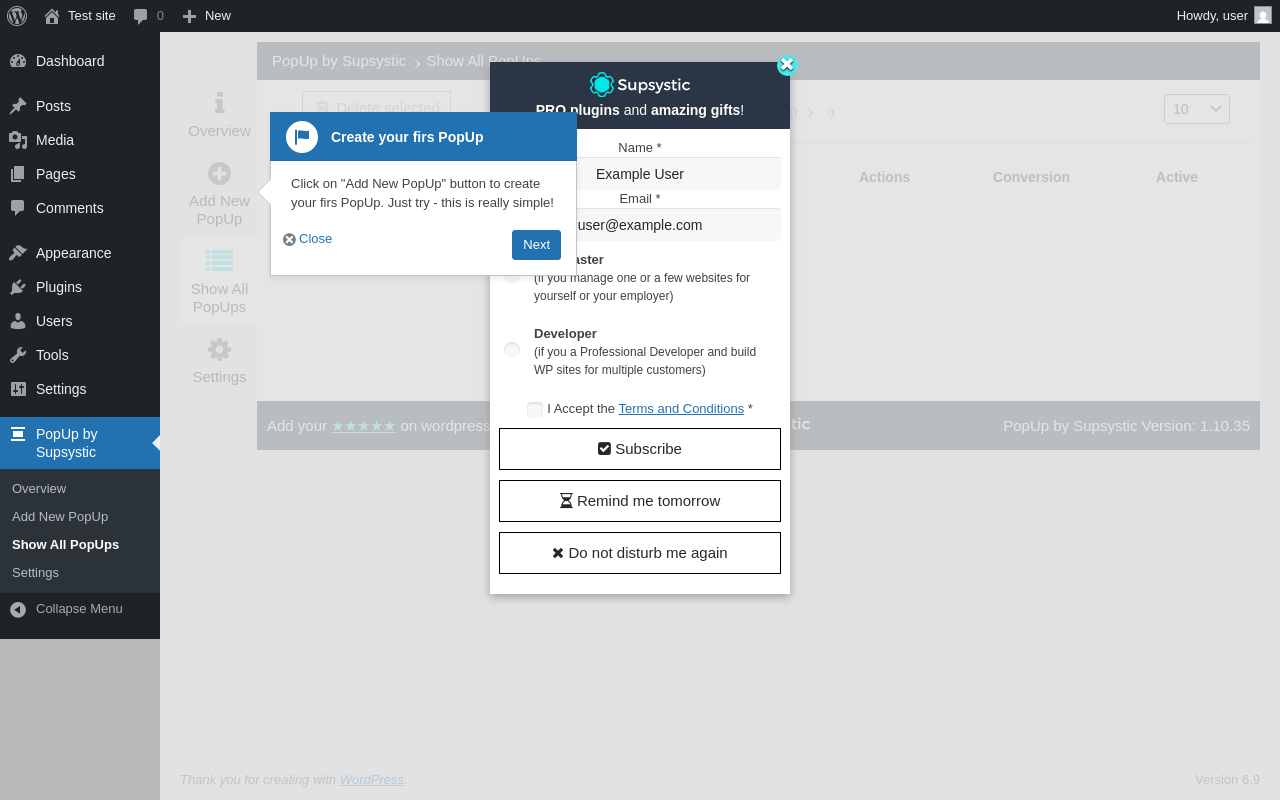The height and width of the screenshot is (800, 1280).
Task: Click the Version 6.9 footer text
Action: (x=1227, y=780)
